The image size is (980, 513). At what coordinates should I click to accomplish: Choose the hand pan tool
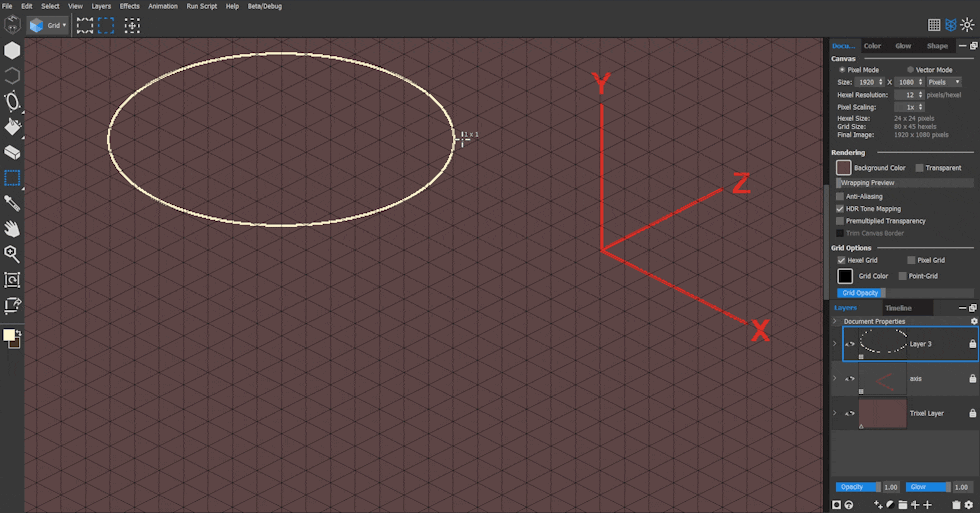pos(12,229)
